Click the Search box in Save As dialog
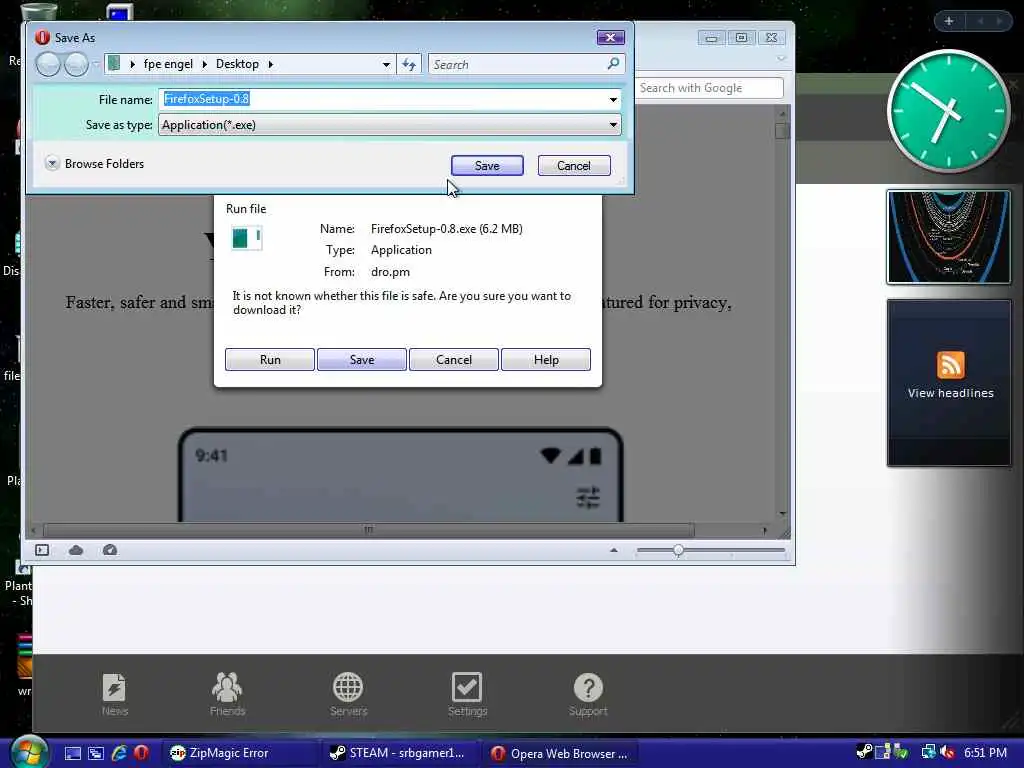 [526, 64]
